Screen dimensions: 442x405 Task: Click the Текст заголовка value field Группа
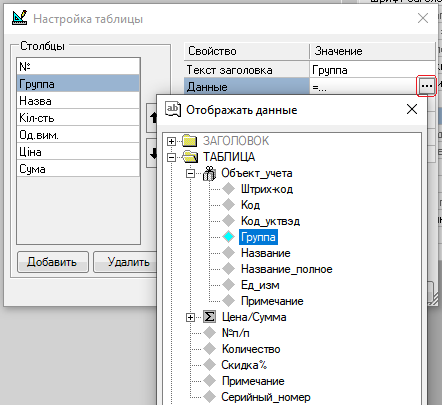coord(372,70)
